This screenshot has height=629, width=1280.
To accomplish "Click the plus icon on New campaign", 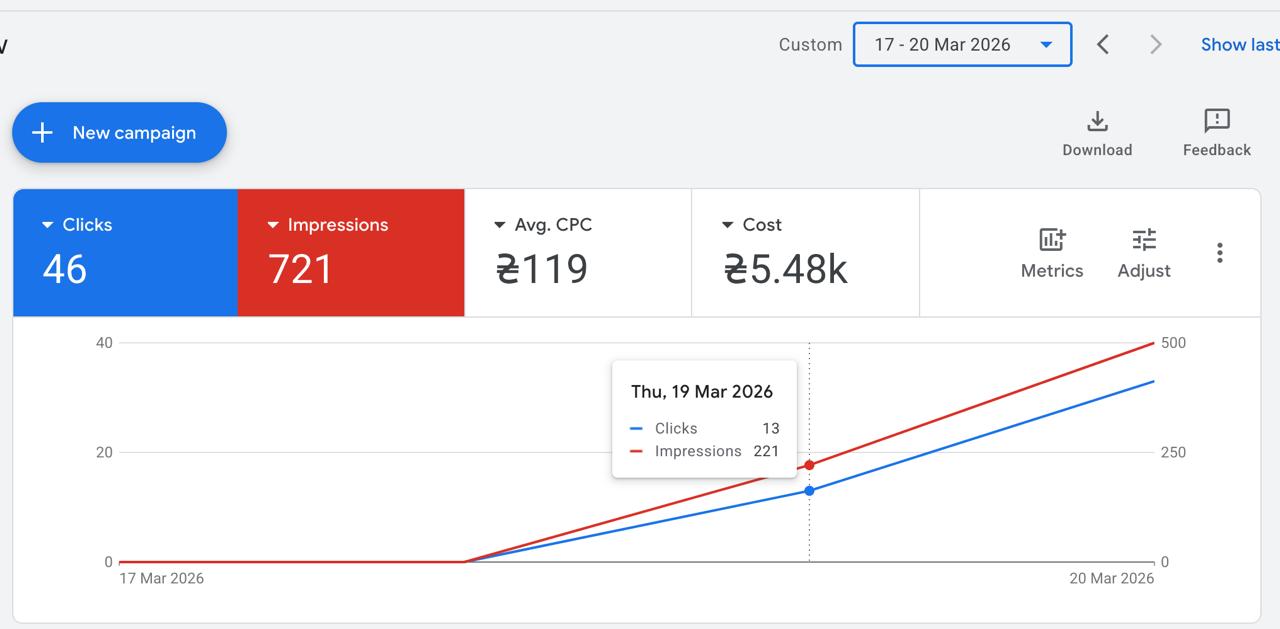I will pyautogui.click(x=42, y=133).
